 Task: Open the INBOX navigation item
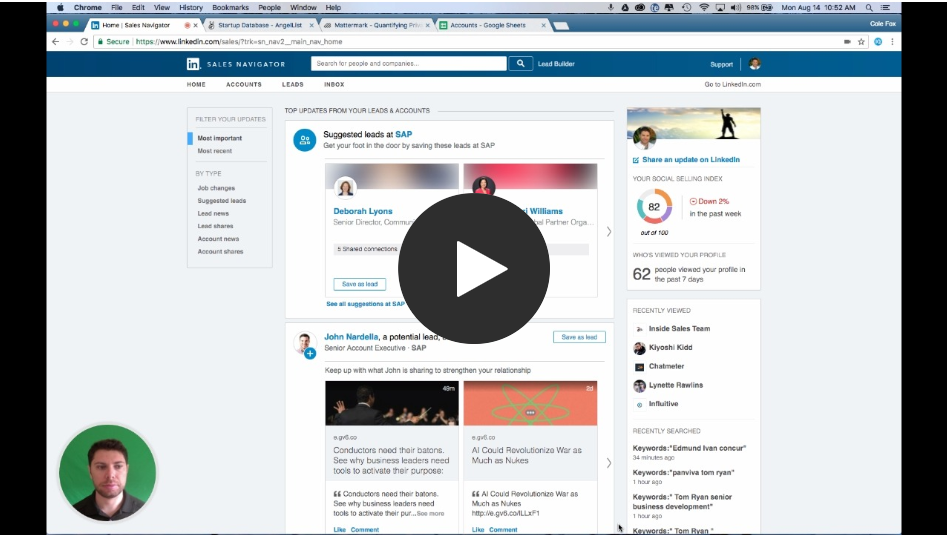tap(334, 85)
